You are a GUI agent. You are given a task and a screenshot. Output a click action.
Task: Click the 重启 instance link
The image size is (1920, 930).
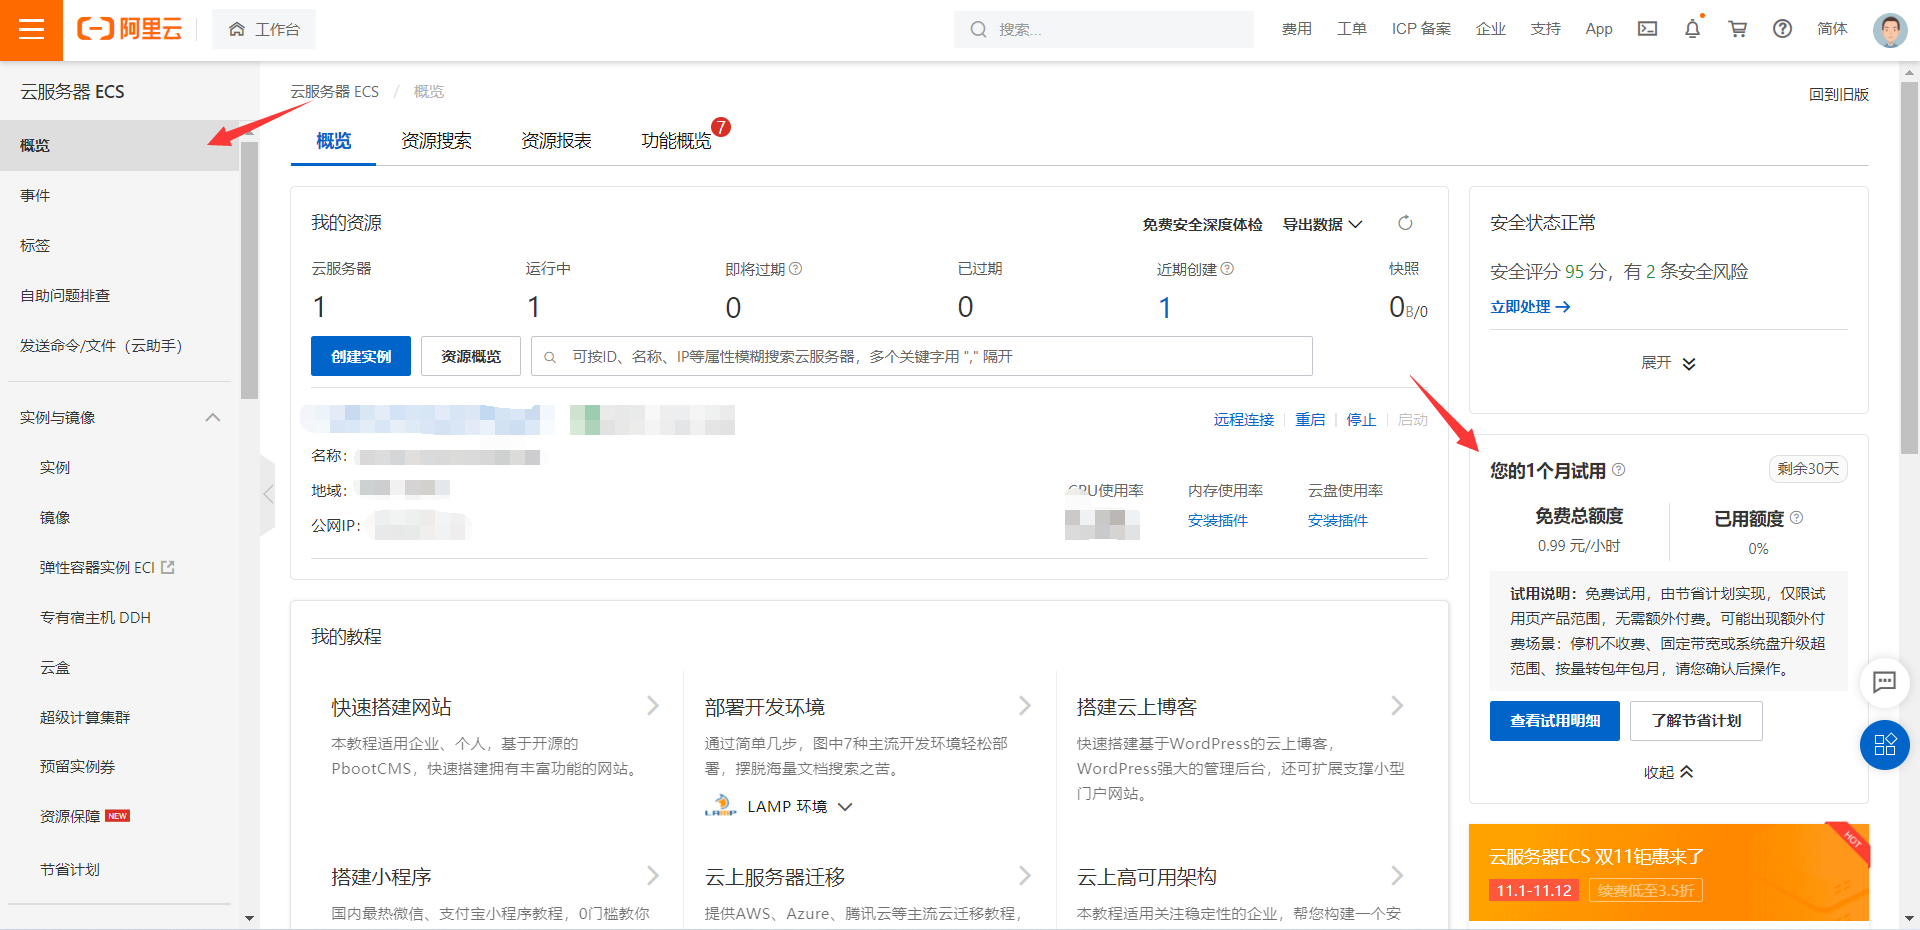tap(1310, 420)
